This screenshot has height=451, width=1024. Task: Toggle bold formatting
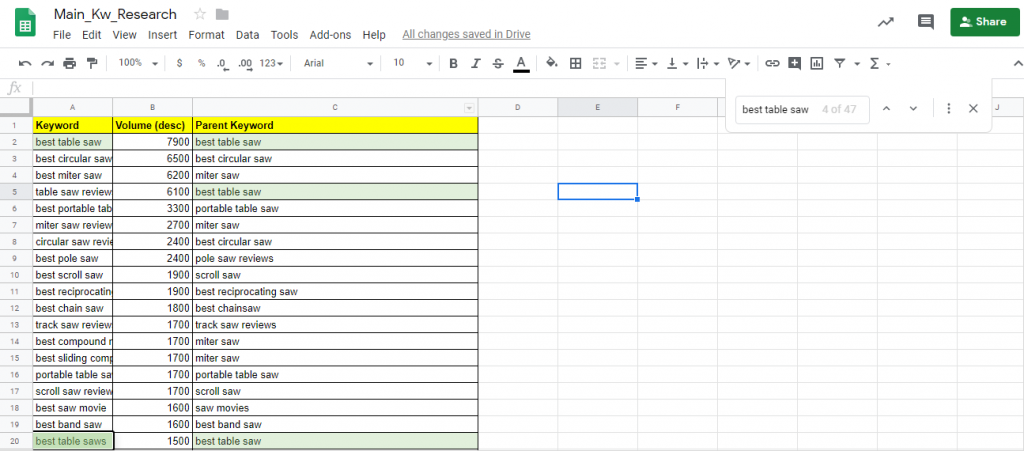coord(453,63)
